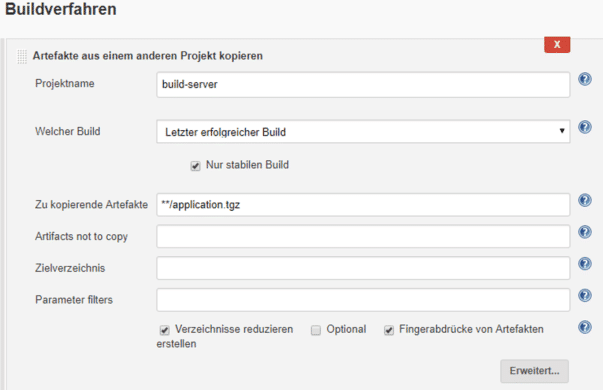Screen dimensions: 603x390
Task: Show help for Zu kopierende Artefakte
Action: point(585,200)
